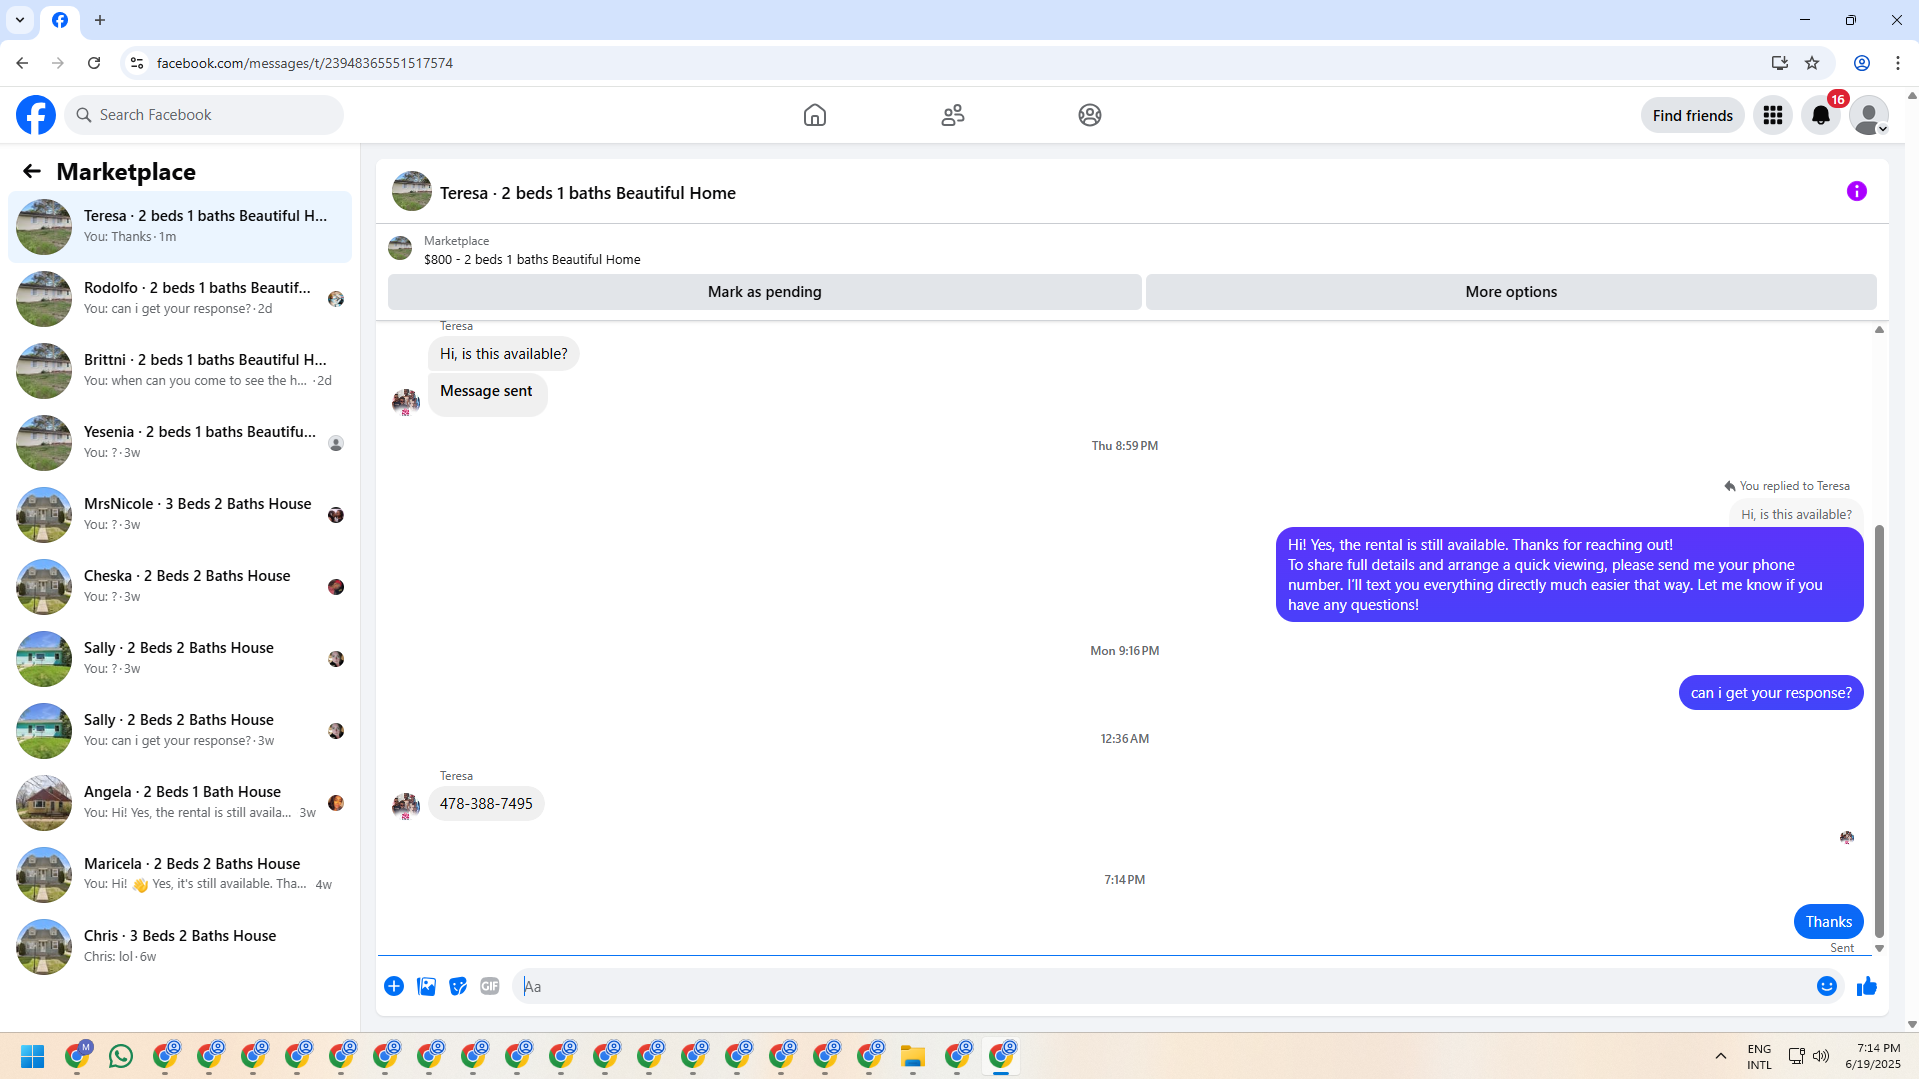
Task: Open WhatsApp from the taskbar
Action: coord(121,1056)
